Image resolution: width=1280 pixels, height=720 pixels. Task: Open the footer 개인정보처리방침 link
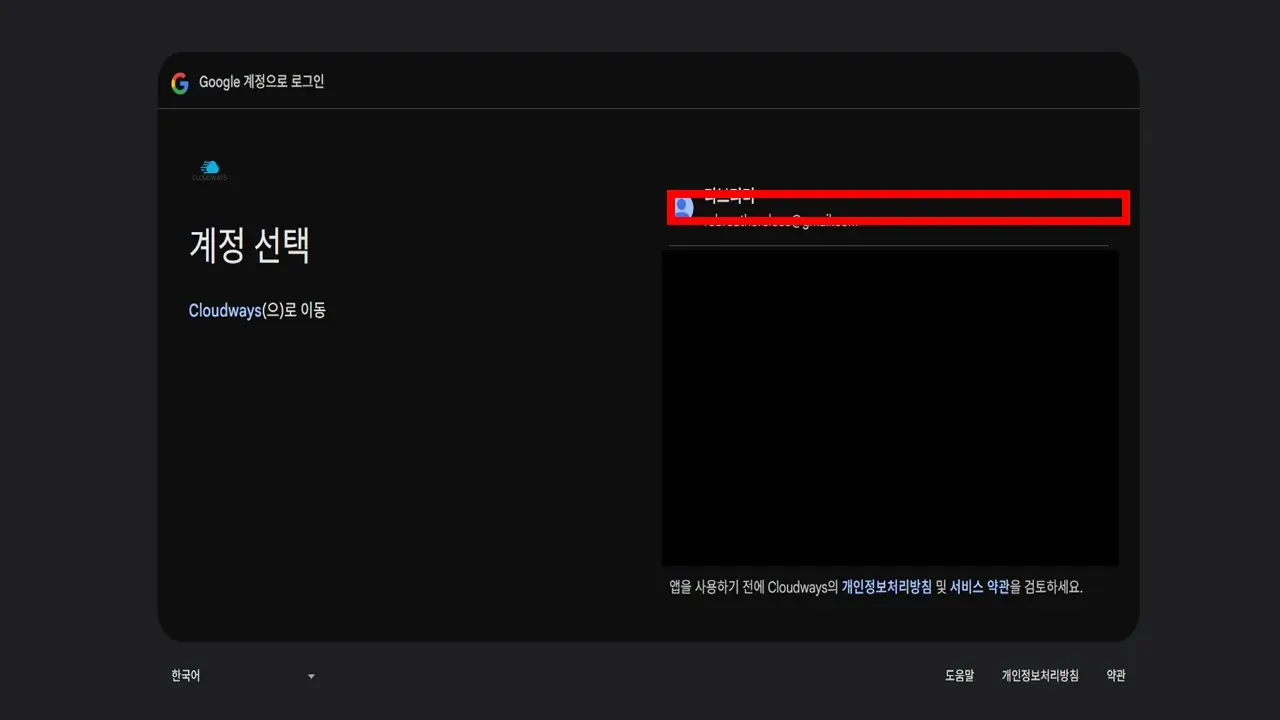point(1040,676)
